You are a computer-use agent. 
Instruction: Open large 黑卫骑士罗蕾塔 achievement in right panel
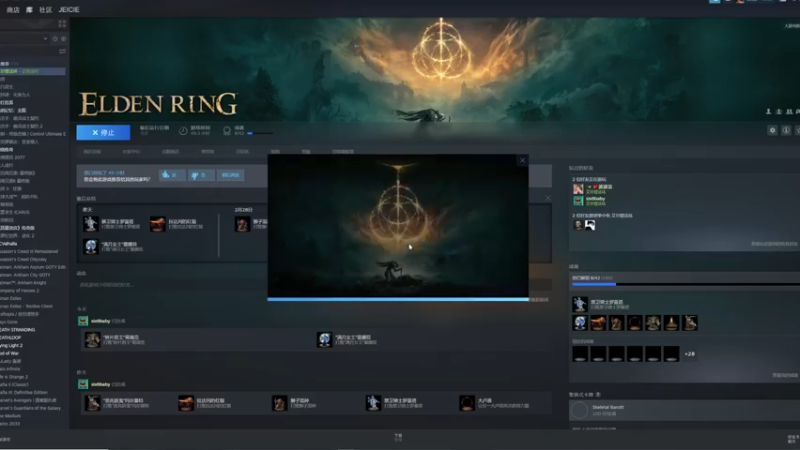pyautogui.click(x=580, y=304)
